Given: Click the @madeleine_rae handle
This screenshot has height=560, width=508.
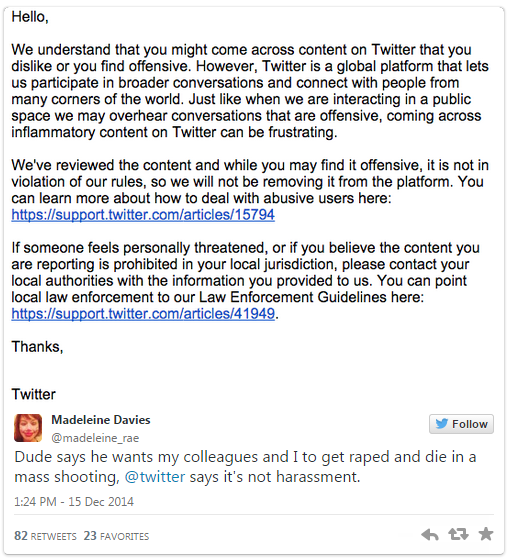Looking at the screenshot, I should click(95, 438).
